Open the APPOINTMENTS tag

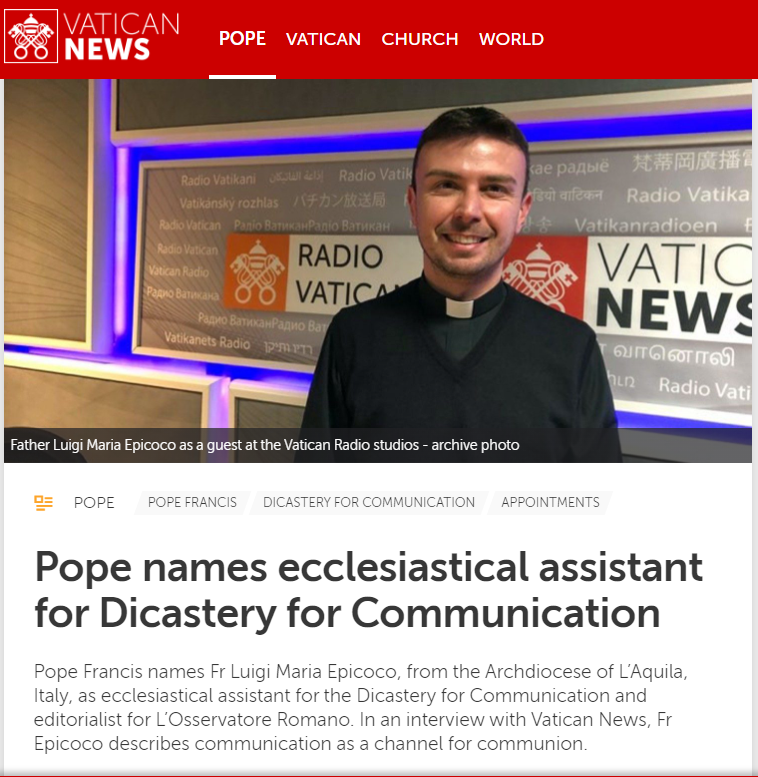pos(550,502)
